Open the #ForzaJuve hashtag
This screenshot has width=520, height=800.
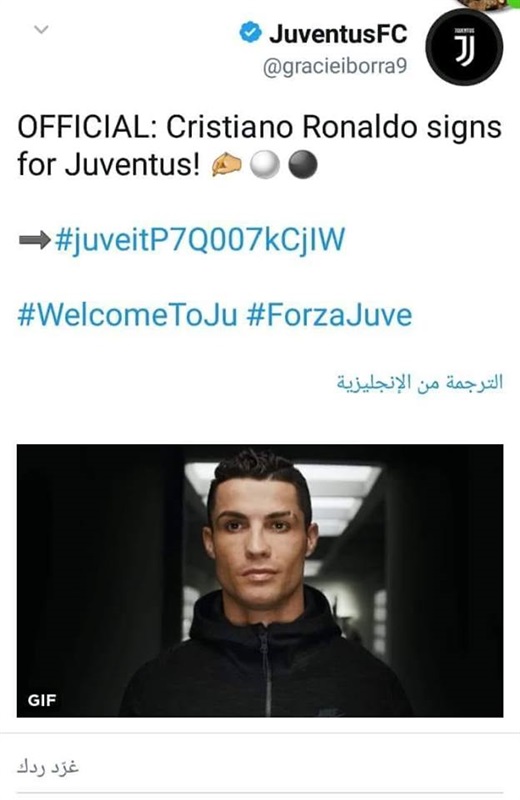[x=329, y=315]
